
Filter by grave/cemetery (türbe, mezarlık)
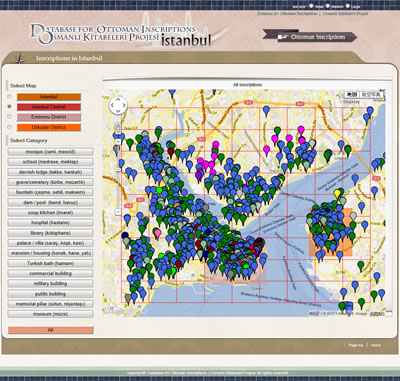click(x=50, y=182)
